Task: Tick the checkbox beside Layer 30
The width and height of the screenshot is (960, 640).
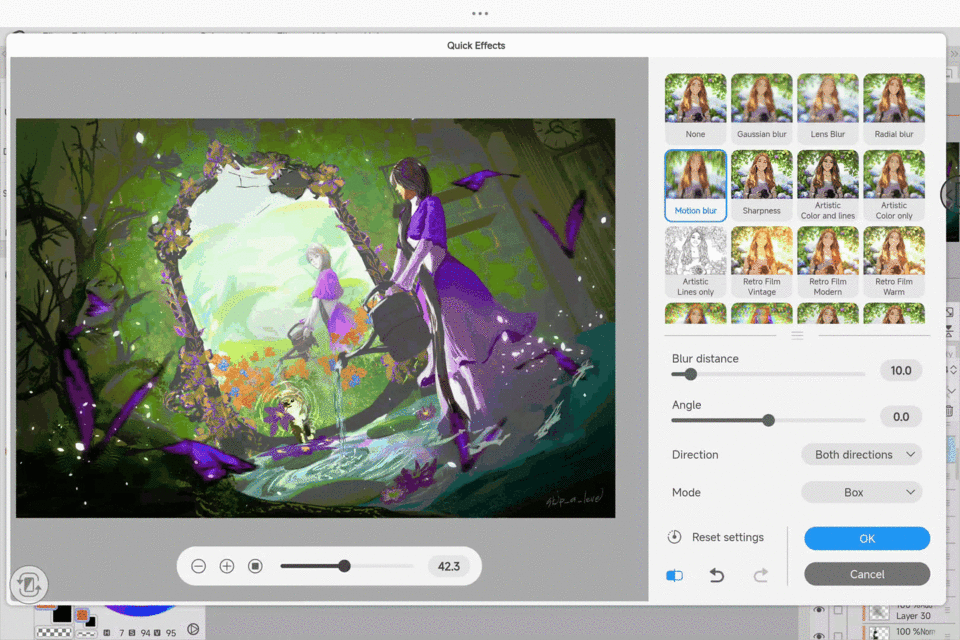Action: tap(839, 610)
